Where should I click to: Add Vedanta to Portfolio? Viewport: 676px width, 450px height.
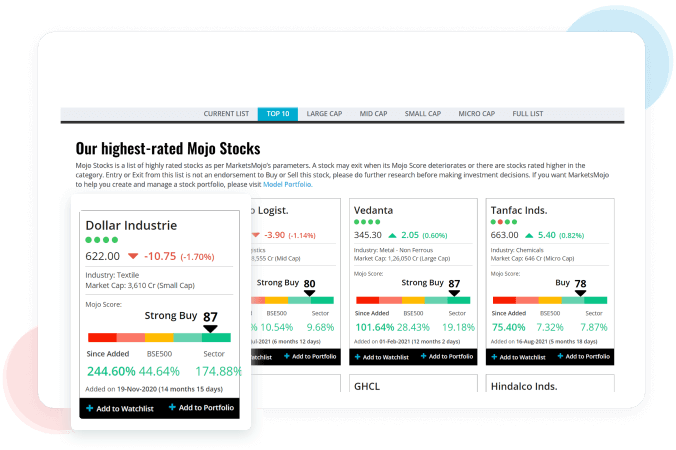coord(447,356)
